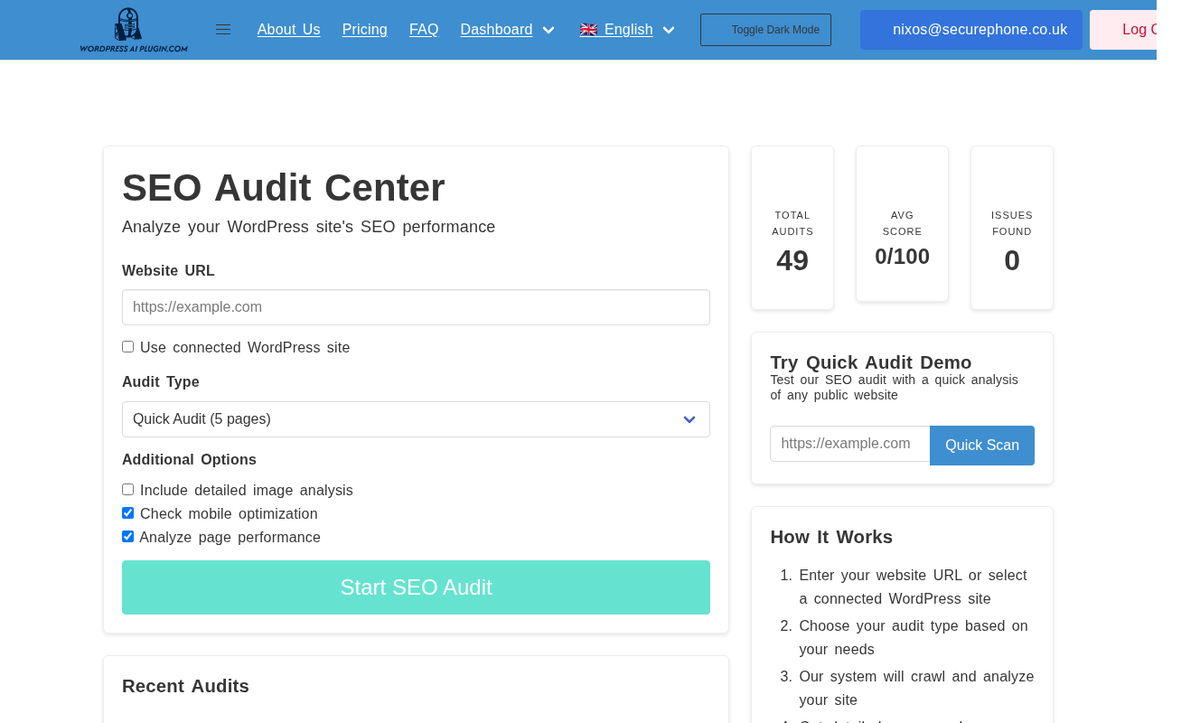The height and width of the screenshot is (723, 1200).
Task: Open the hamburger menu
Action: point(222,29)
